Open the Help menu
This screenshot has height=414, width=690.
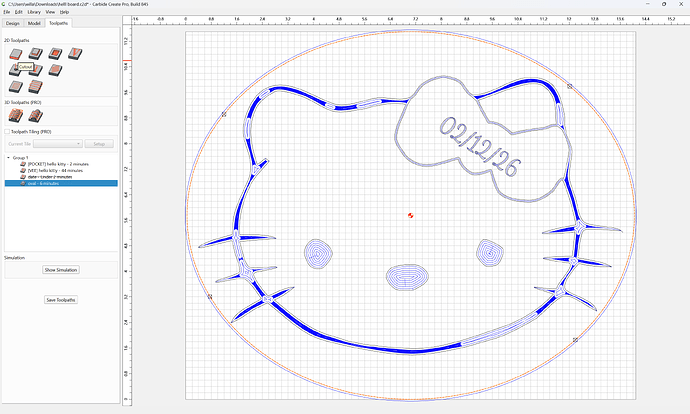(64, 12)
